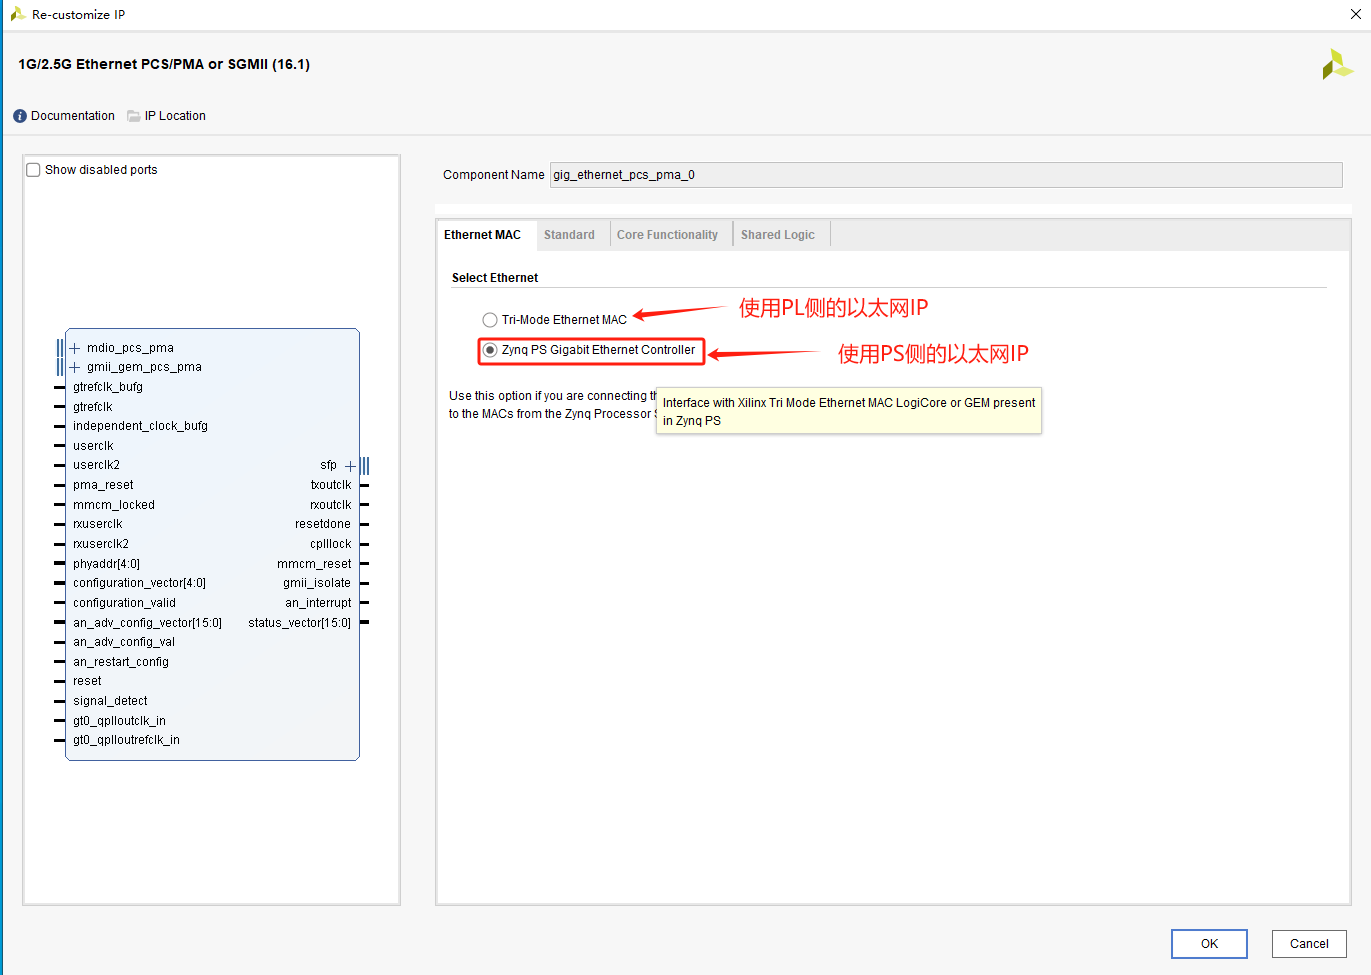Click the status_vector[15:0] output port label
Image resolution: width=1371 pixels, height=975 pixels.
(x=300, y=623)
